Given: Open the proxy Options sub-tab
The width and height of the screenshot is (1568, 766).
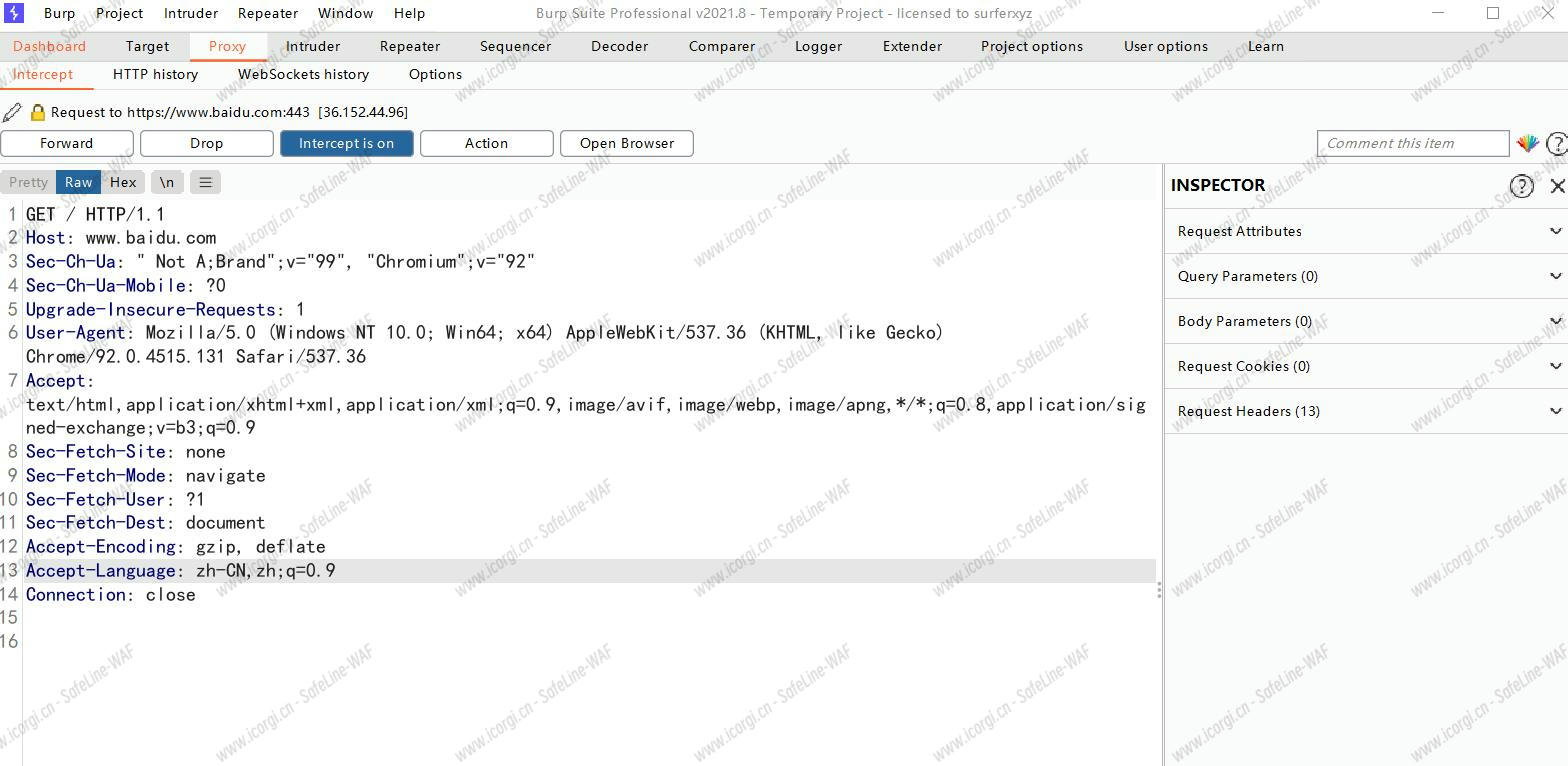Looking at the screenshot, I should pos(435,74).
